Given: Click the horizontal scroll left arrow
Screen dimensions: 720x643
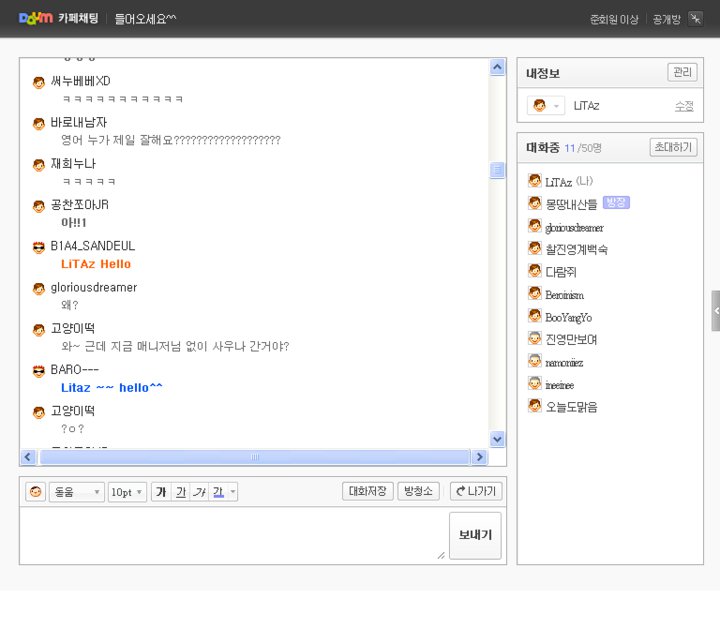Looking at the screenshot, I should (28, 457).
